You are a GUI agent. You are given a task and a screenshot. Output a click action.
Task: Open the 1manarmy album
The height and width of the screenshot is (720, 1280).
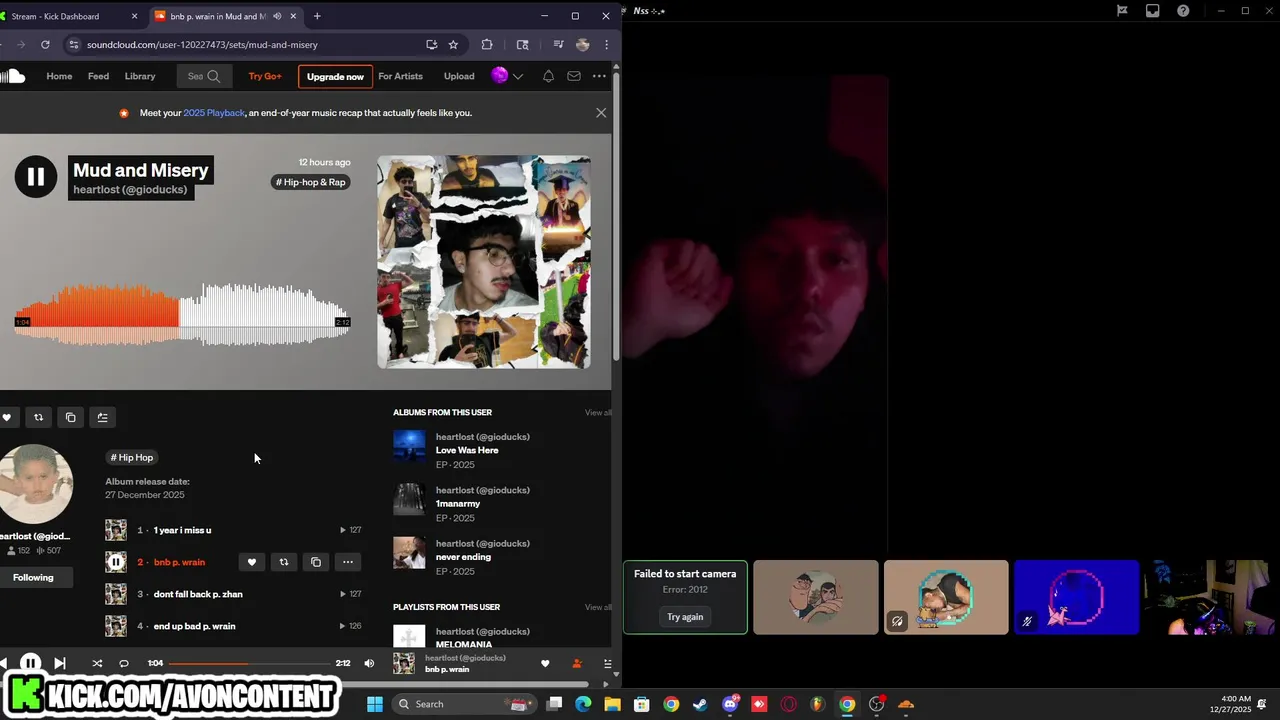click(x=458, y=503)
